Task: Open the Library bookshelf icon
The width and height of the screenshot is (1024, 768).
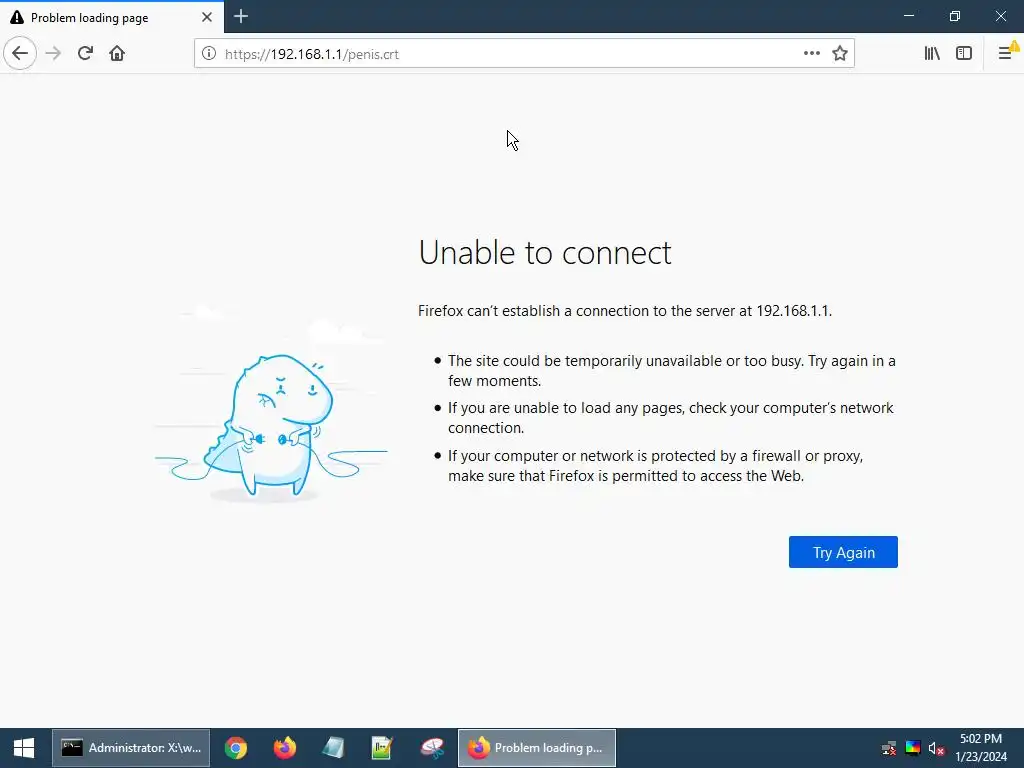Action: click(x=932, y=53)
